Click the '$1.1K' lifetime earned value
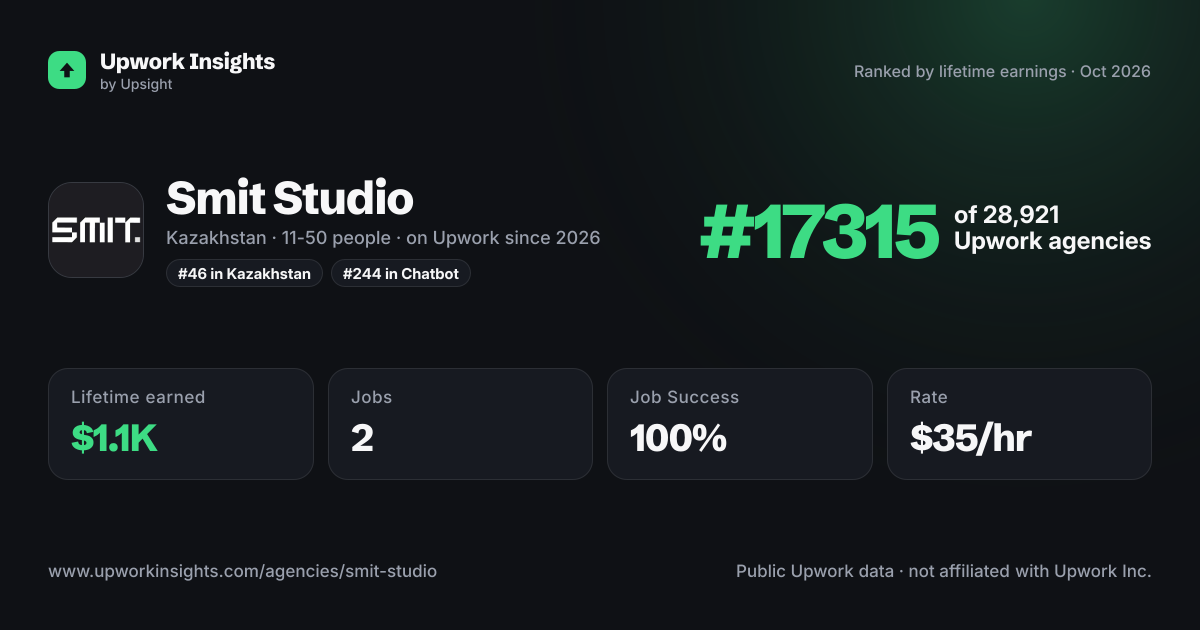 [x=114, y=437]
